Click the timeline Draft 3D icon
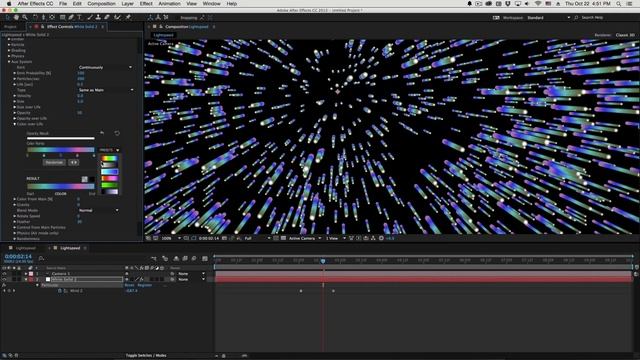 [x=165, y=258]
